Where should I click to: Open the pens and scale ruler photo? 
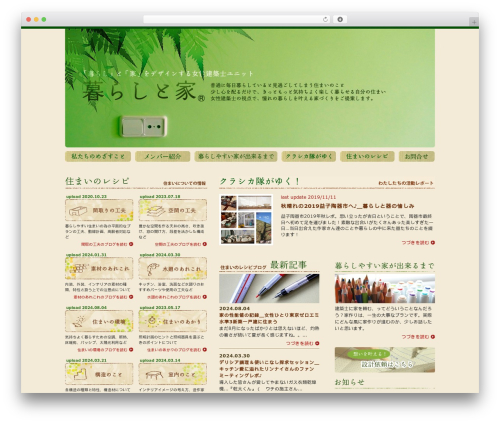[x=269, y=288]
